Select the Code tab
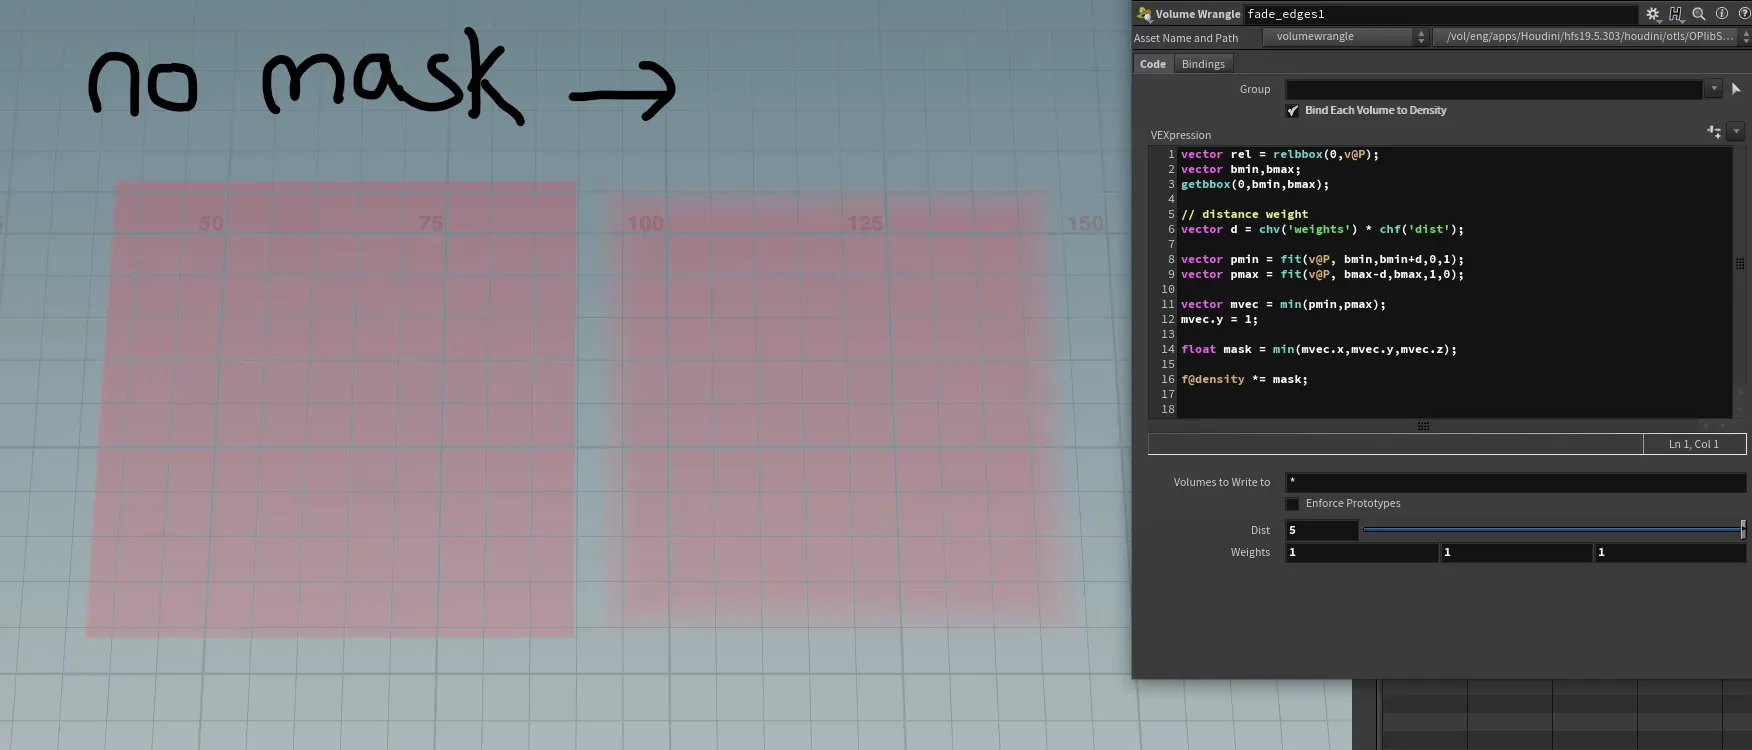The height and width of the screenshot is (750, 1752). click(1153, 64)
